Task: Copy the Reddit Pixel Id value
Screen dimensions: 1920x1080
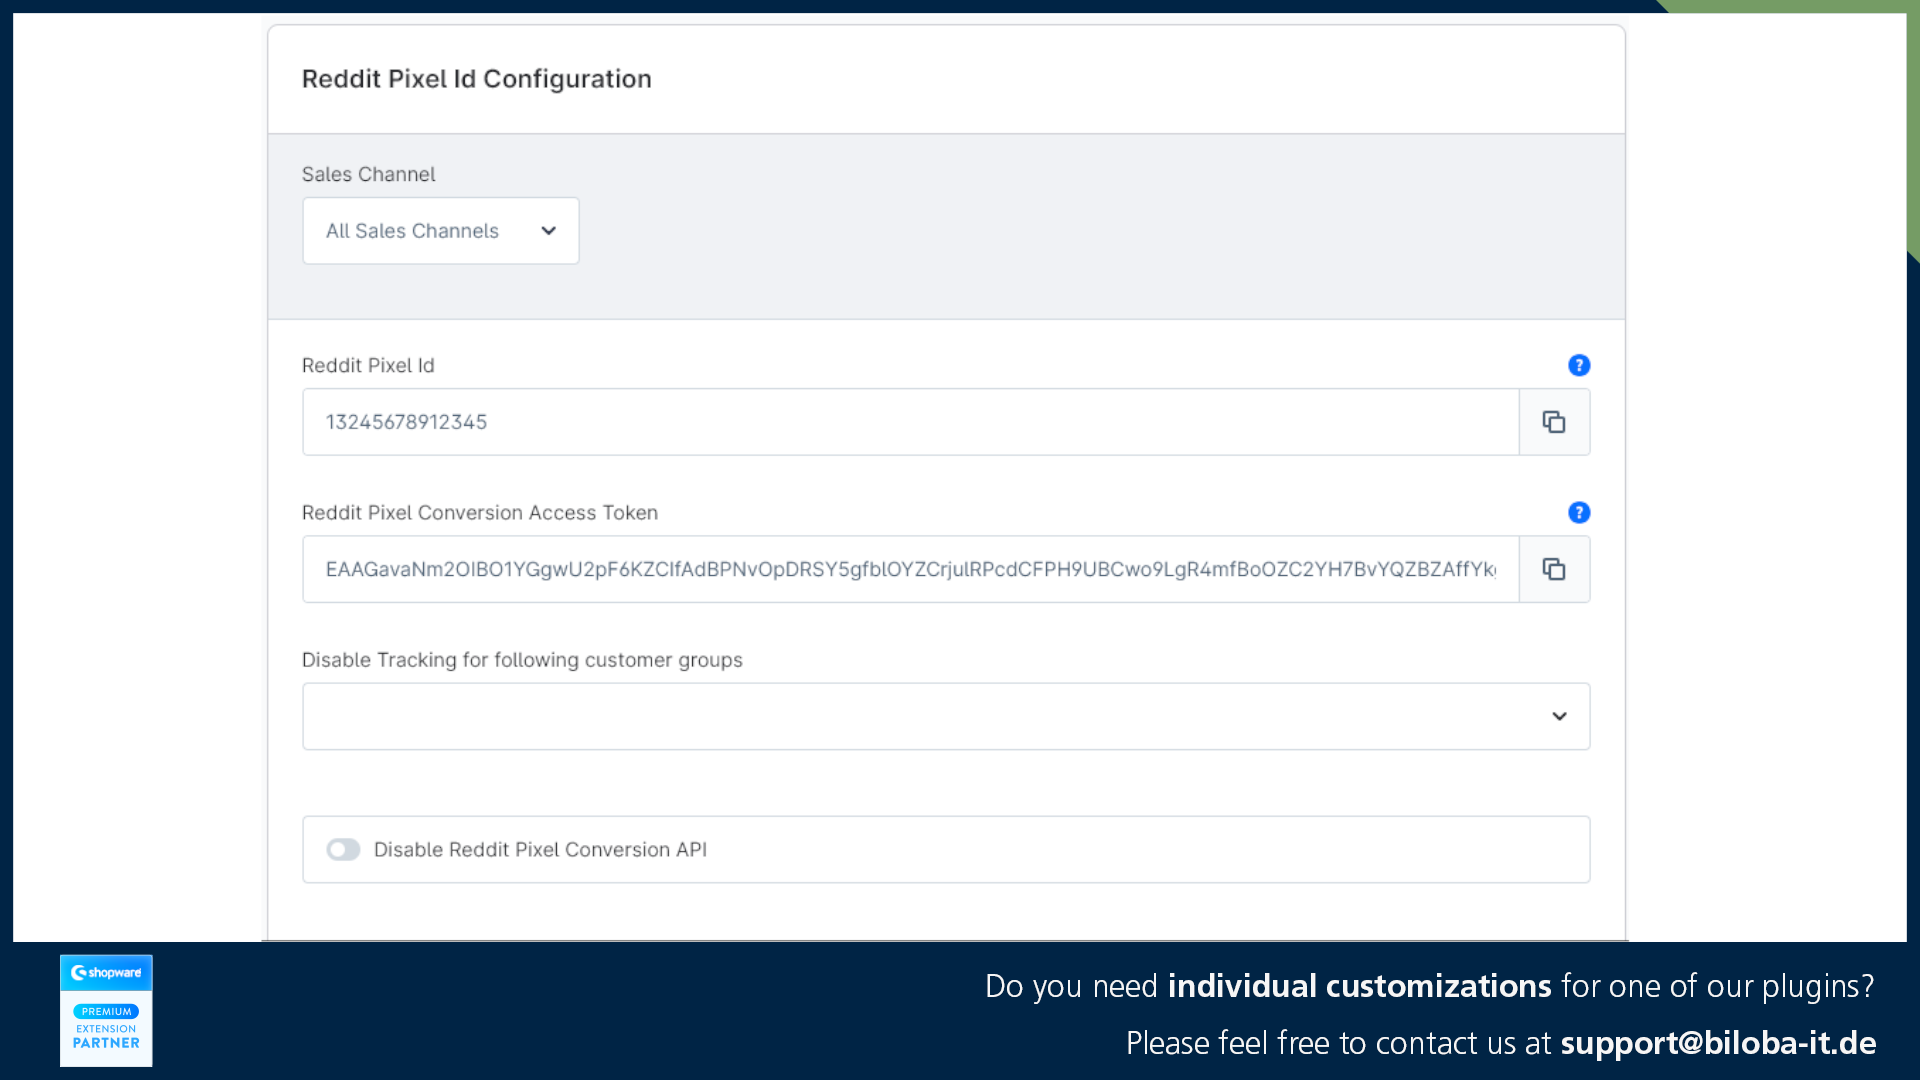Action: [x=1554, y=422]
